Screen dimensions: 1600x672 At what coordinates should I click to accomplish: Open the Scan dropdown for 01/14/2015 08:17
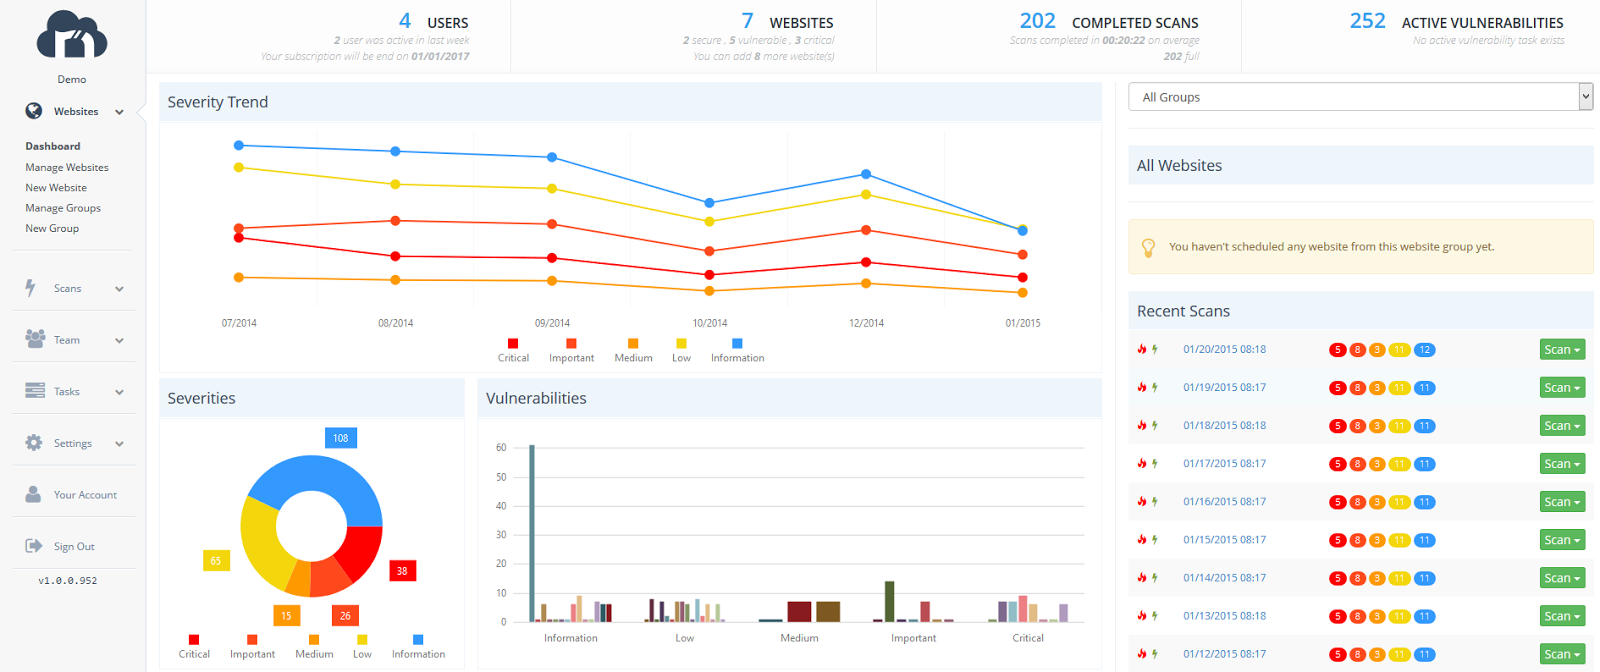click(1562, 577)
